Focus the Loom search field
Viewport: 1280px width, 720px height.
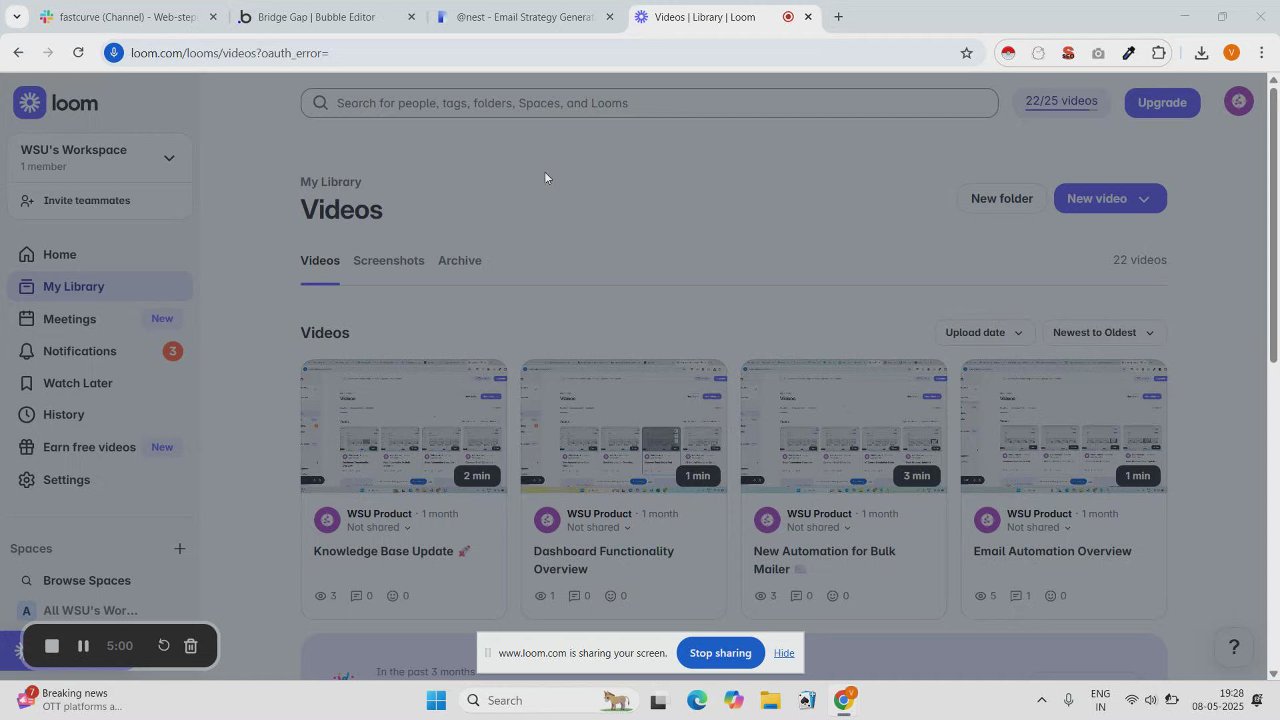click(x=649, y=103)
